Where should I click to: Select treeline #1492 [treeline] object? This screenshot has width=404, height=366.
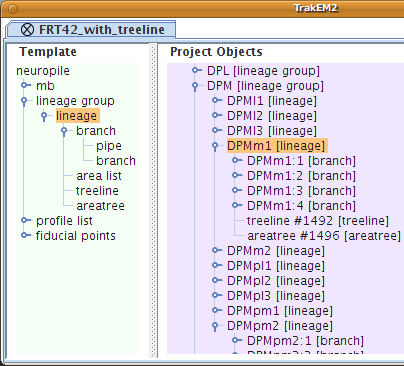tap(318, 221)
